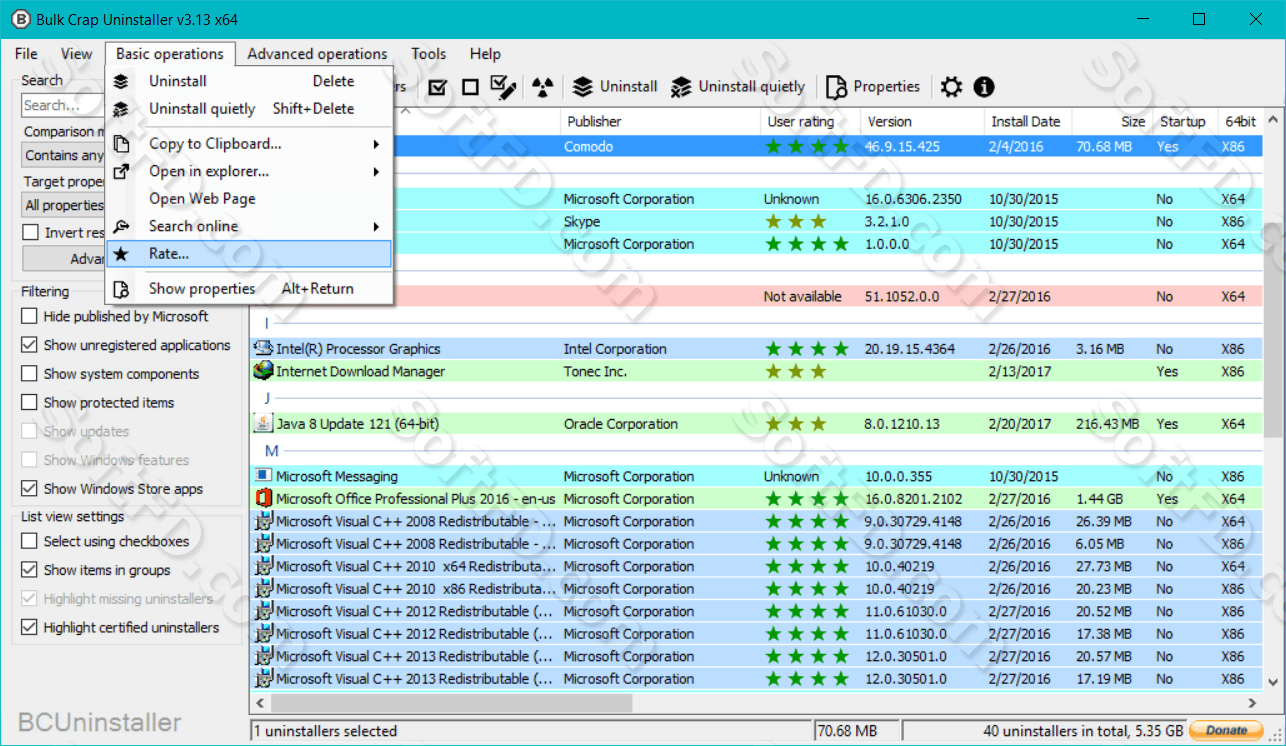Open the Help menu

tap(485, 54)
